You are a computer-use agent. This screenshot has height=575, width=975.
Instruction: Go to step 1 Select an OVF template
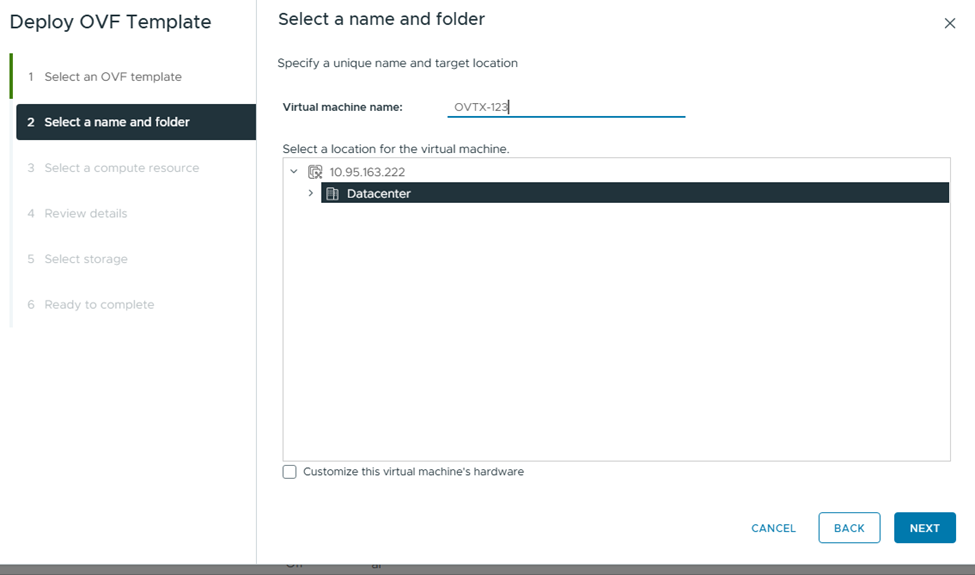coord(112,77)
